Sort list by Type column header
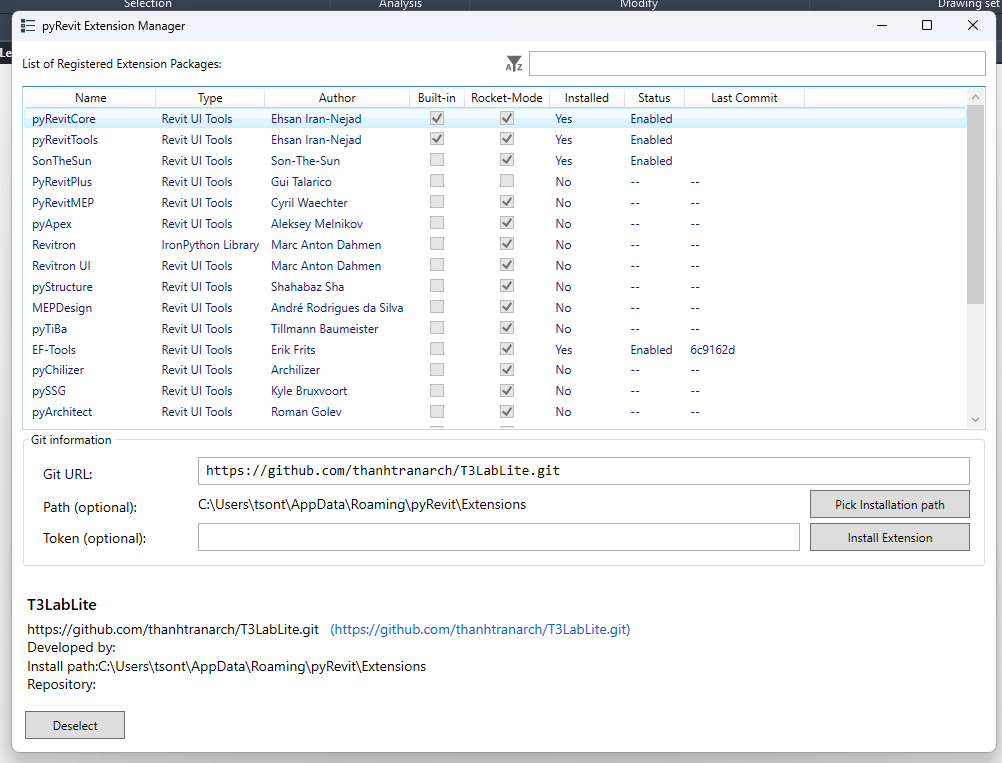Viewport: 1002px width, 763px height. tap(210, 98)
